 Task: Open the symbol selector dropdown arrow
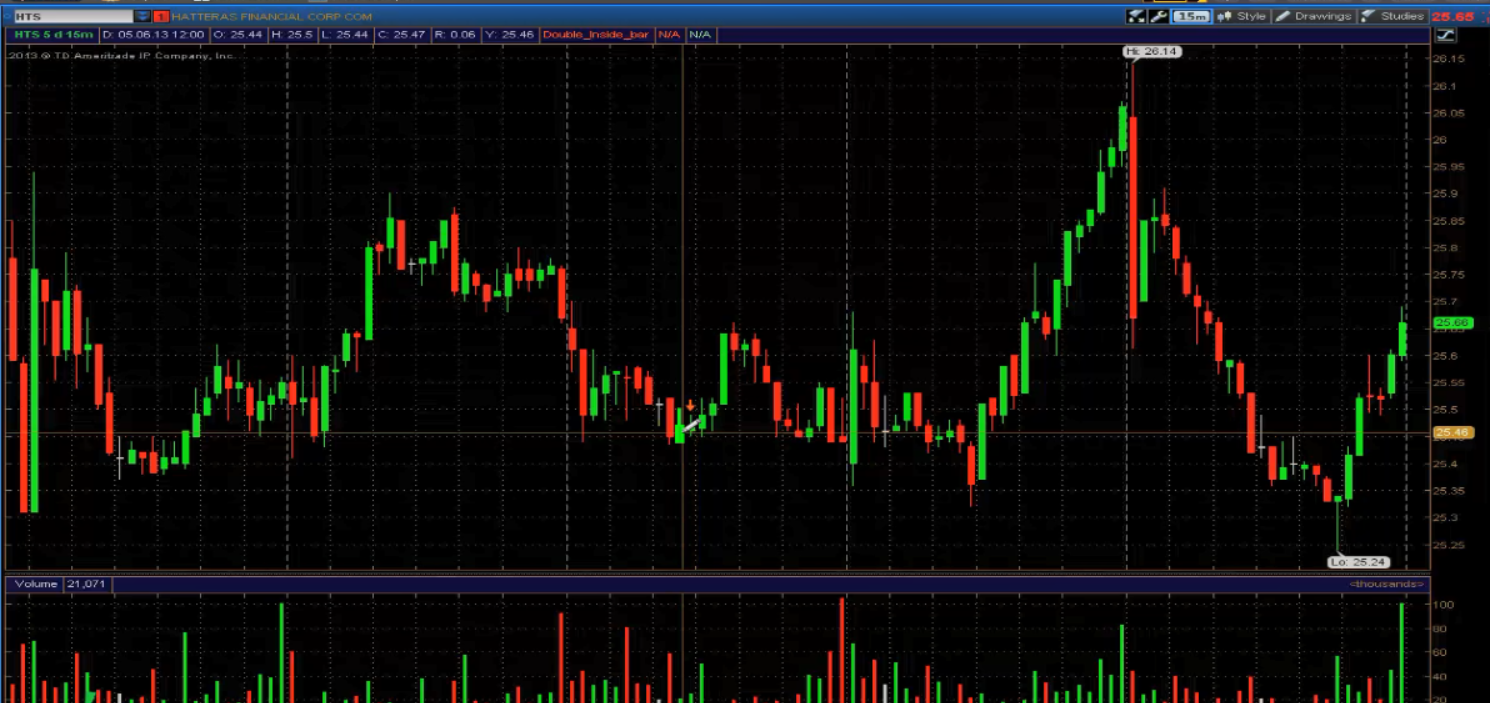(142, 16)
